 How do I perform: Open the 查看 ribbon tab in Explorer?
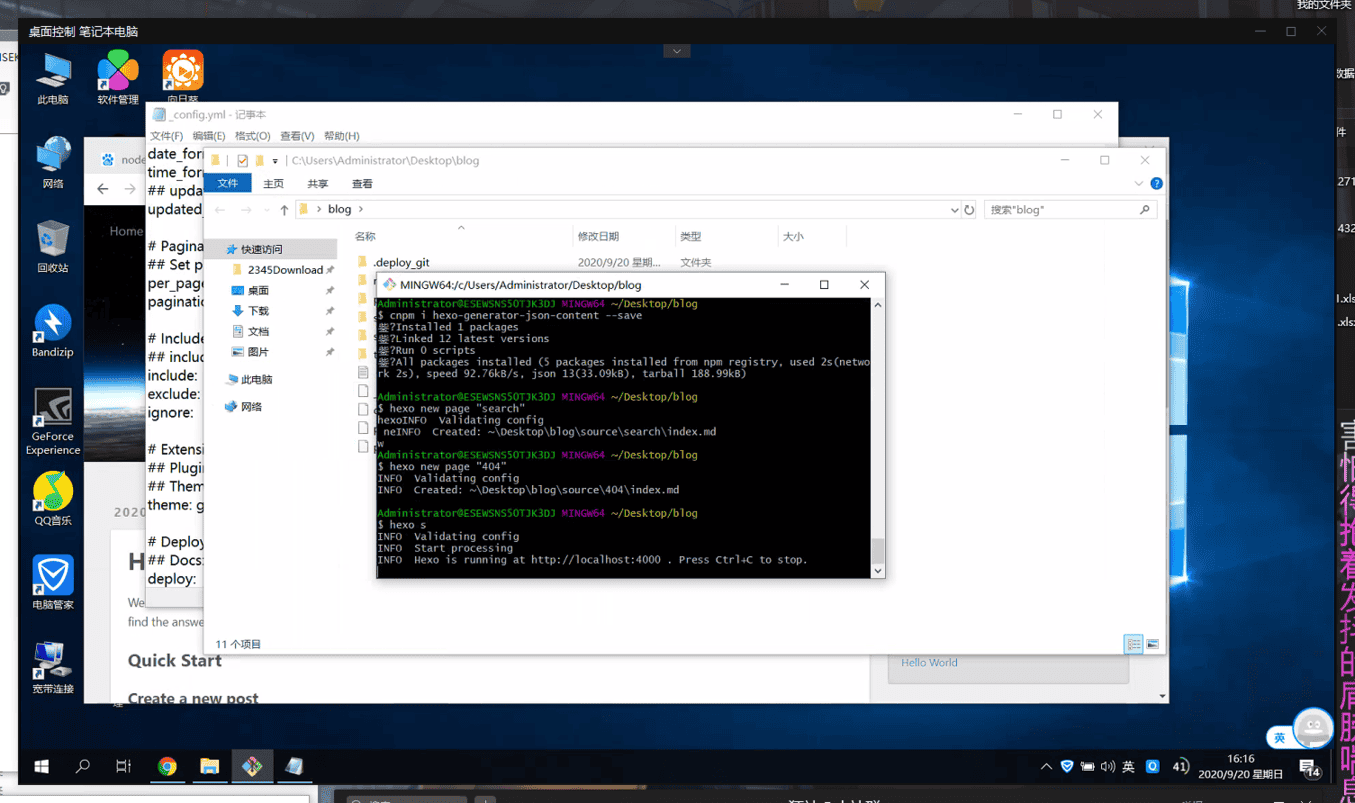point(362,184)
